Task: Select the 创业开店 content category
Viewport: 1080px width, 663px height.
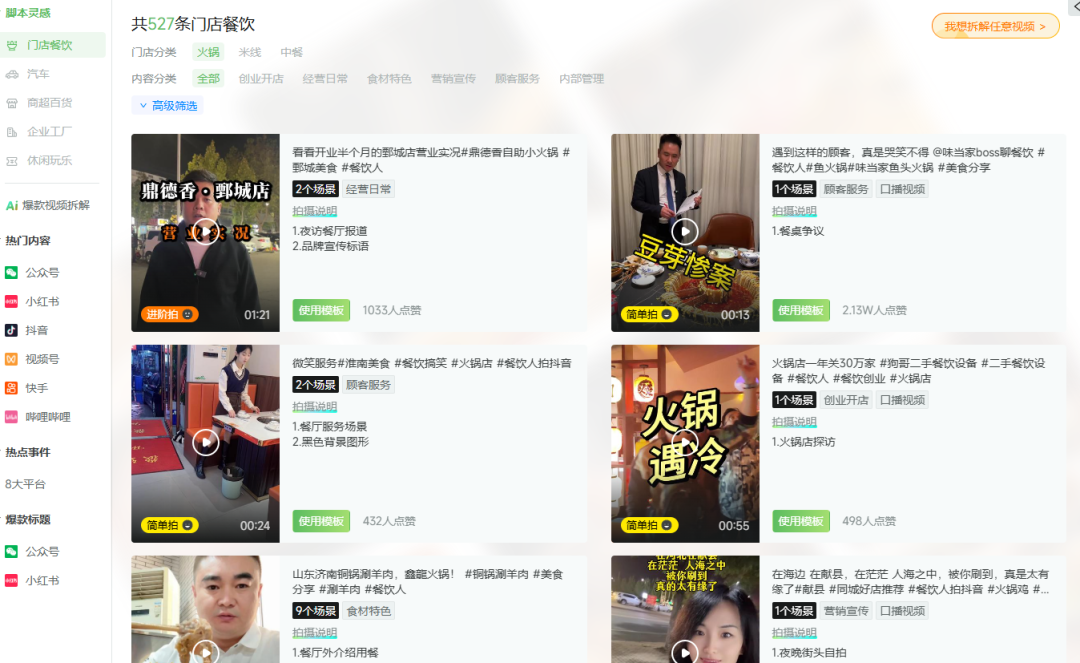Action: [261, 78]
